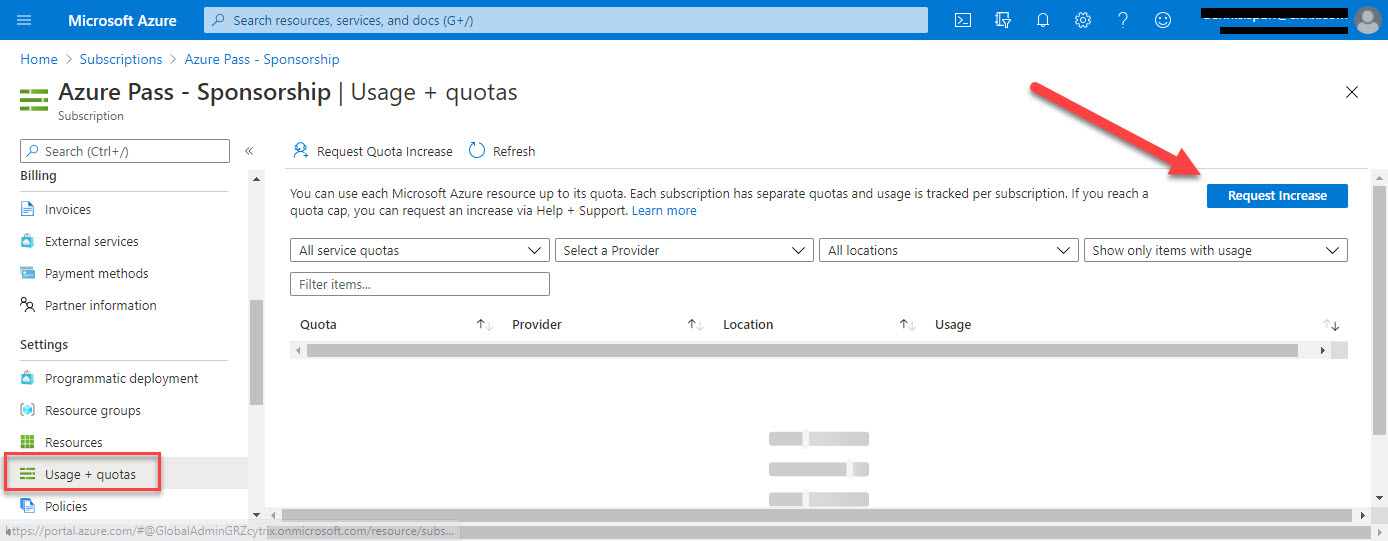The image size is (1388, 541).
Task: Send feedback via smiley icon
Action: point(1162,20)
